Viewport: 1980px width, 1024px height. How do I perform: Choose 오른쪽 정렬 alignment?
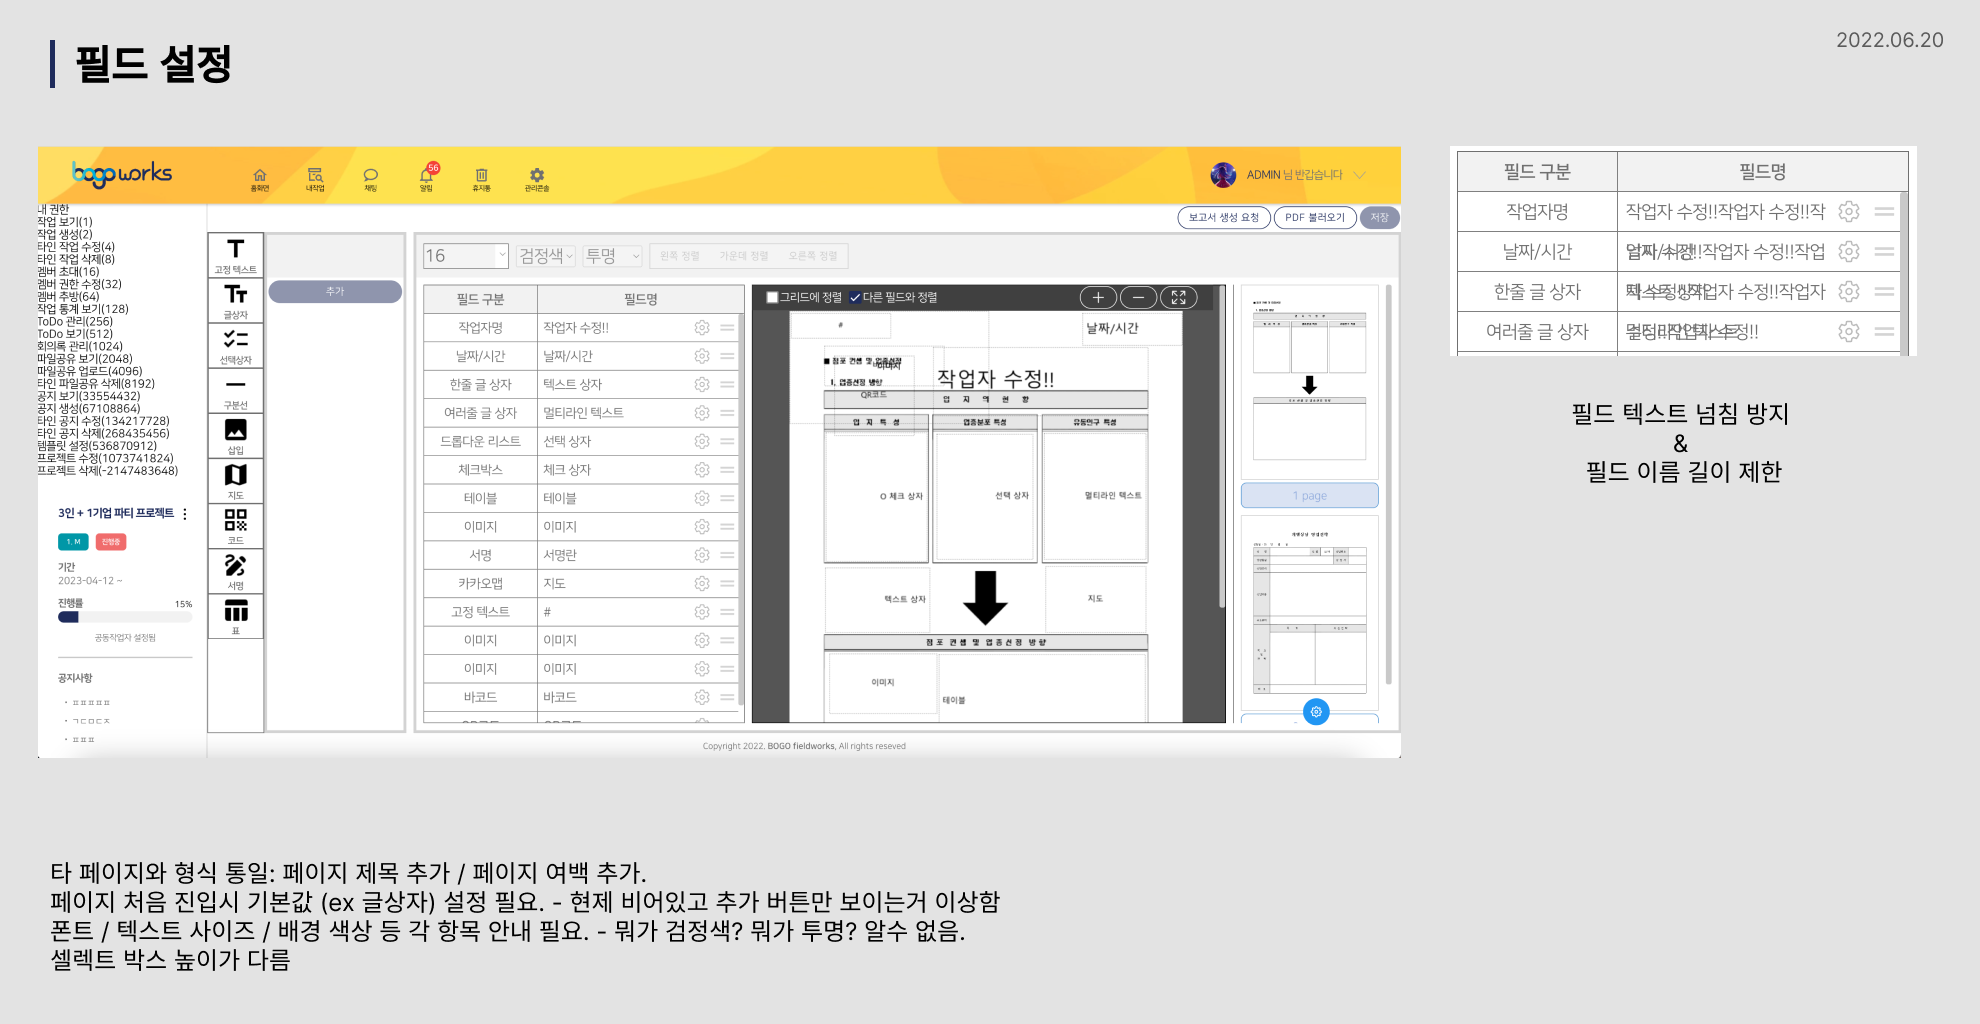813,256
